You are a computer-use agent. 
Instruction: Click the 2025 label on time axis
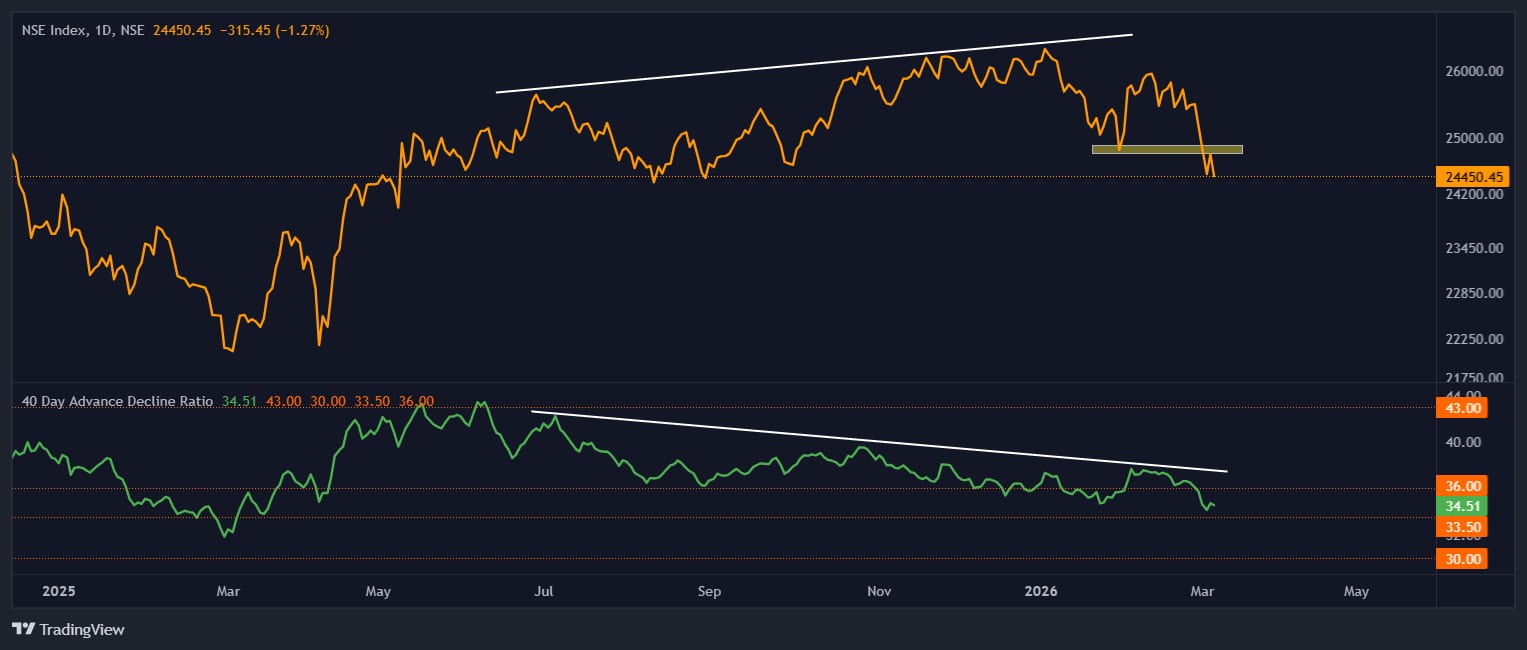click(59, 591)
